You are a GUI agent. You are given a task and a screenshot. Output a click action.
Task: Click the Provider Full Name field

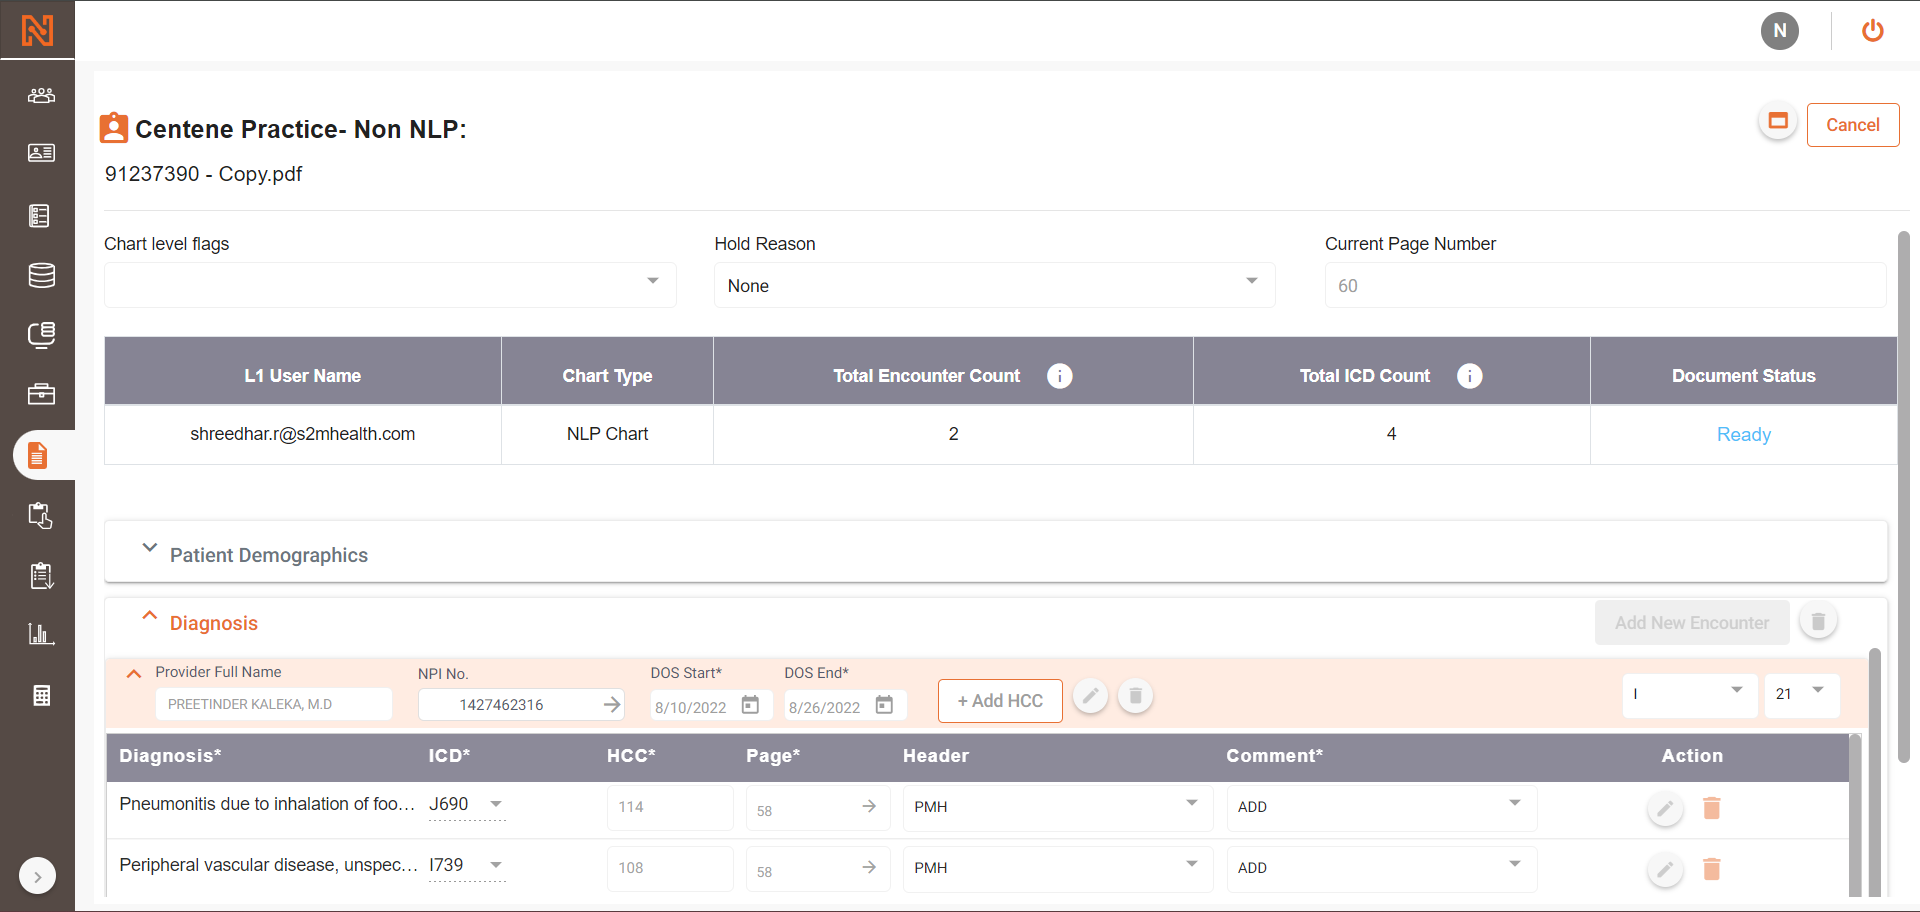pyautogui.click(x=273, y=704)
